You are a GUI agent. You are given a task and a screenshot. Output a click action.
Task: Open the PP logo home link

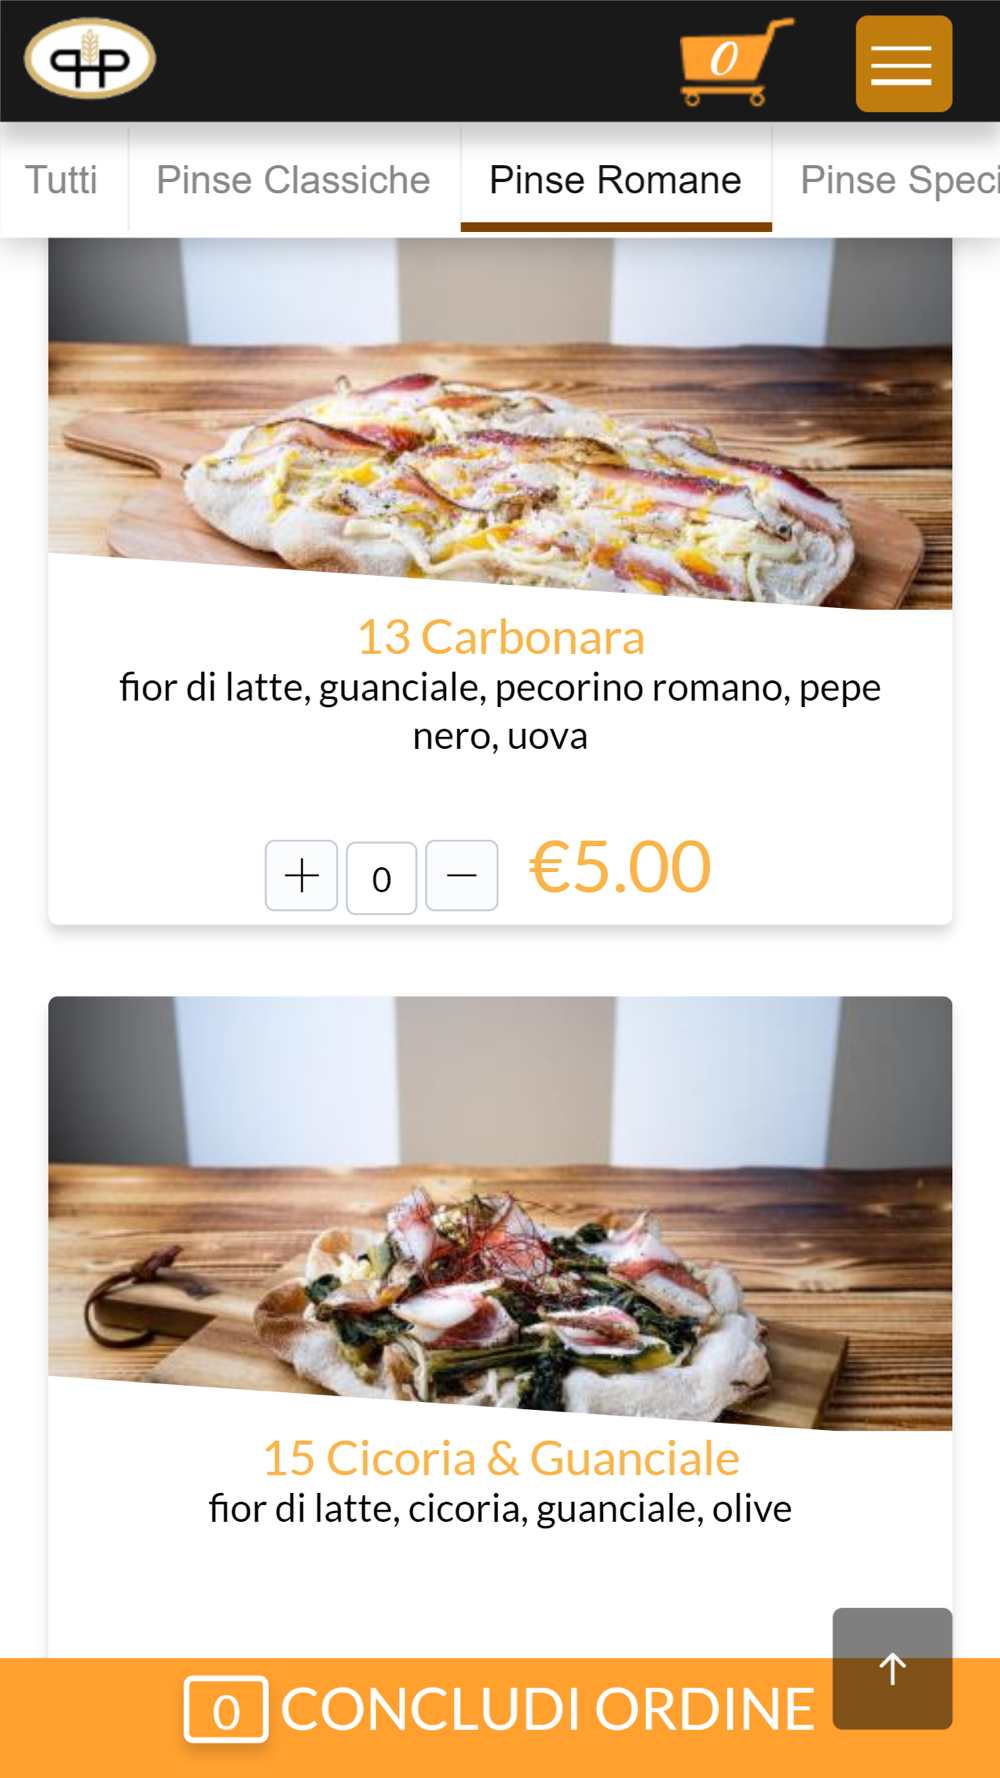[x=90, y=59]
